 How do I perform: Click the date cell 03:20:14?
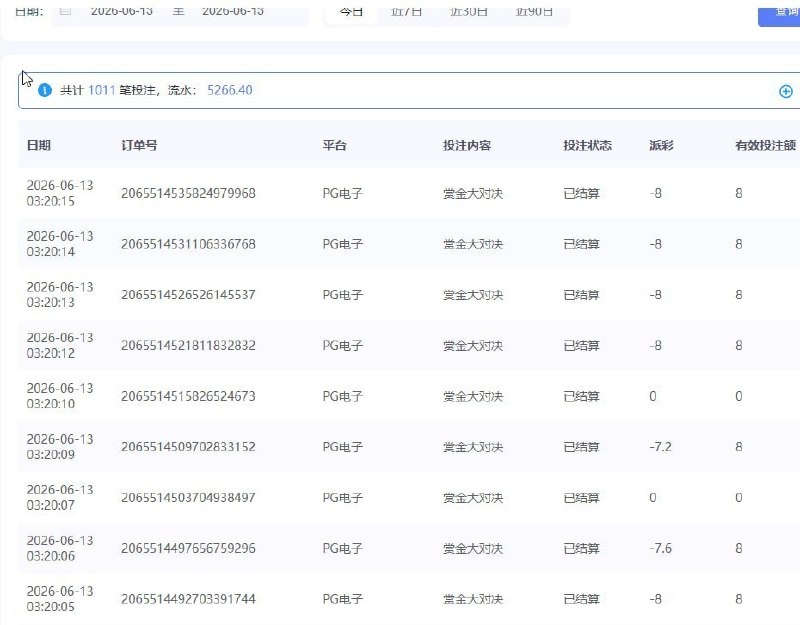click(60, 244)
